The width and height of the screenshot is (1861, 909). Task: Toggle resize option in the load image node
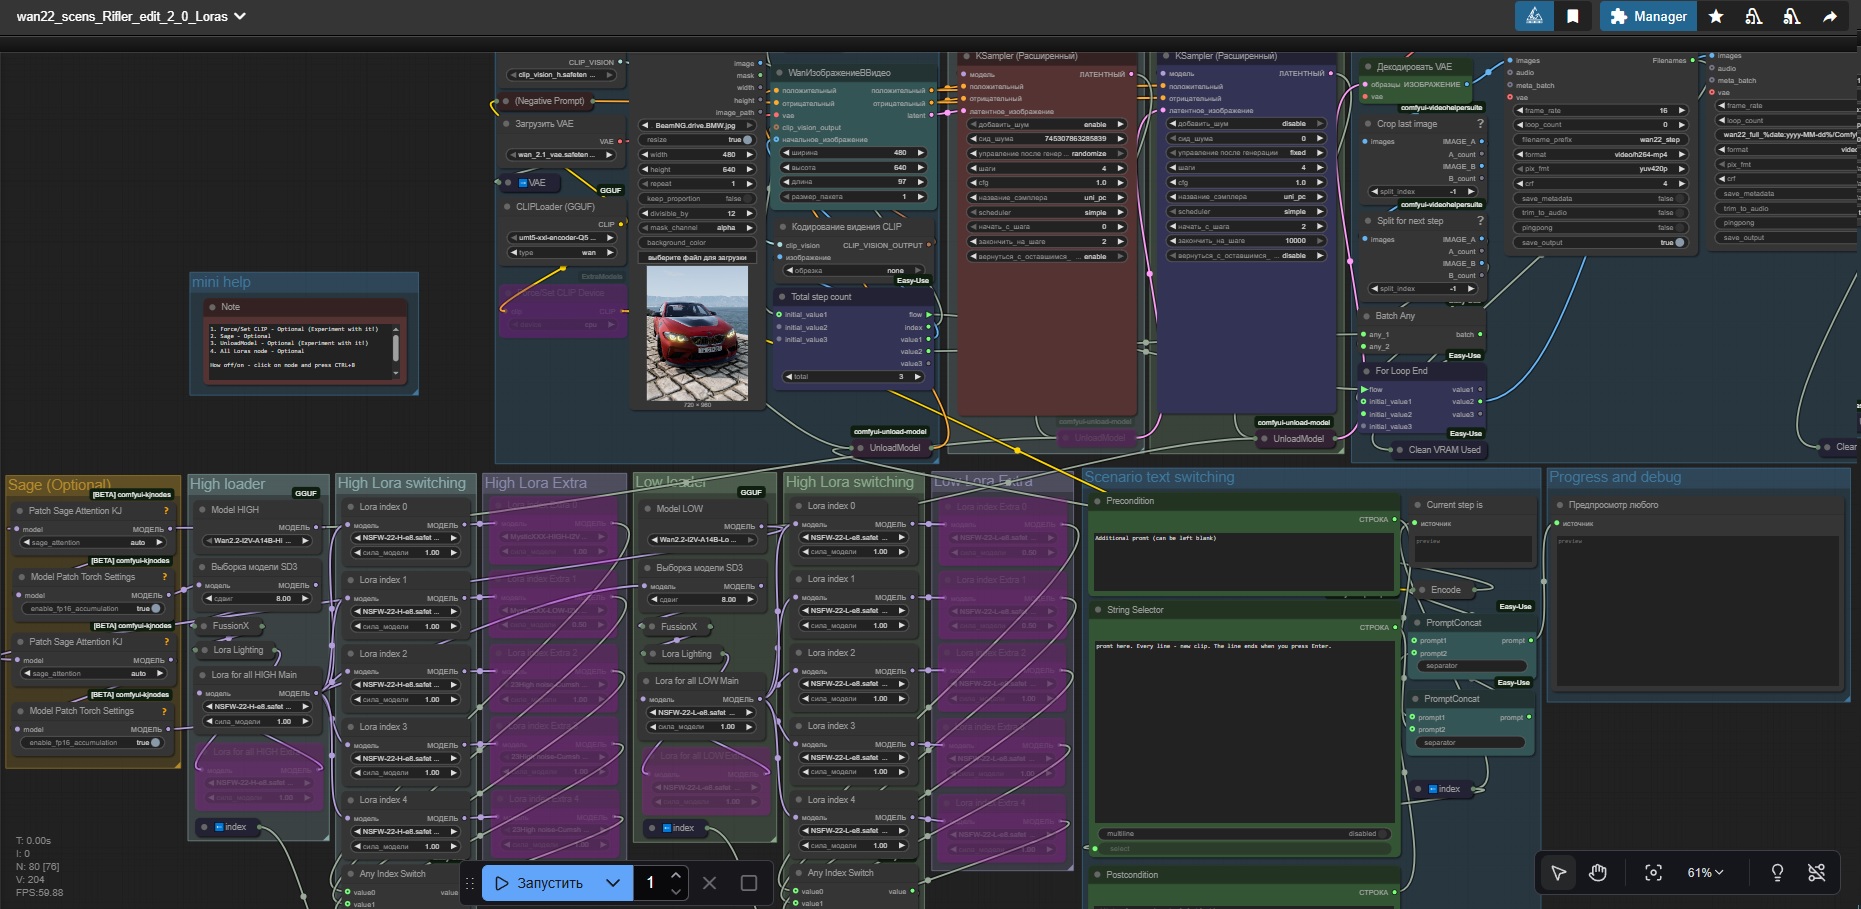[x=746, y=140]
